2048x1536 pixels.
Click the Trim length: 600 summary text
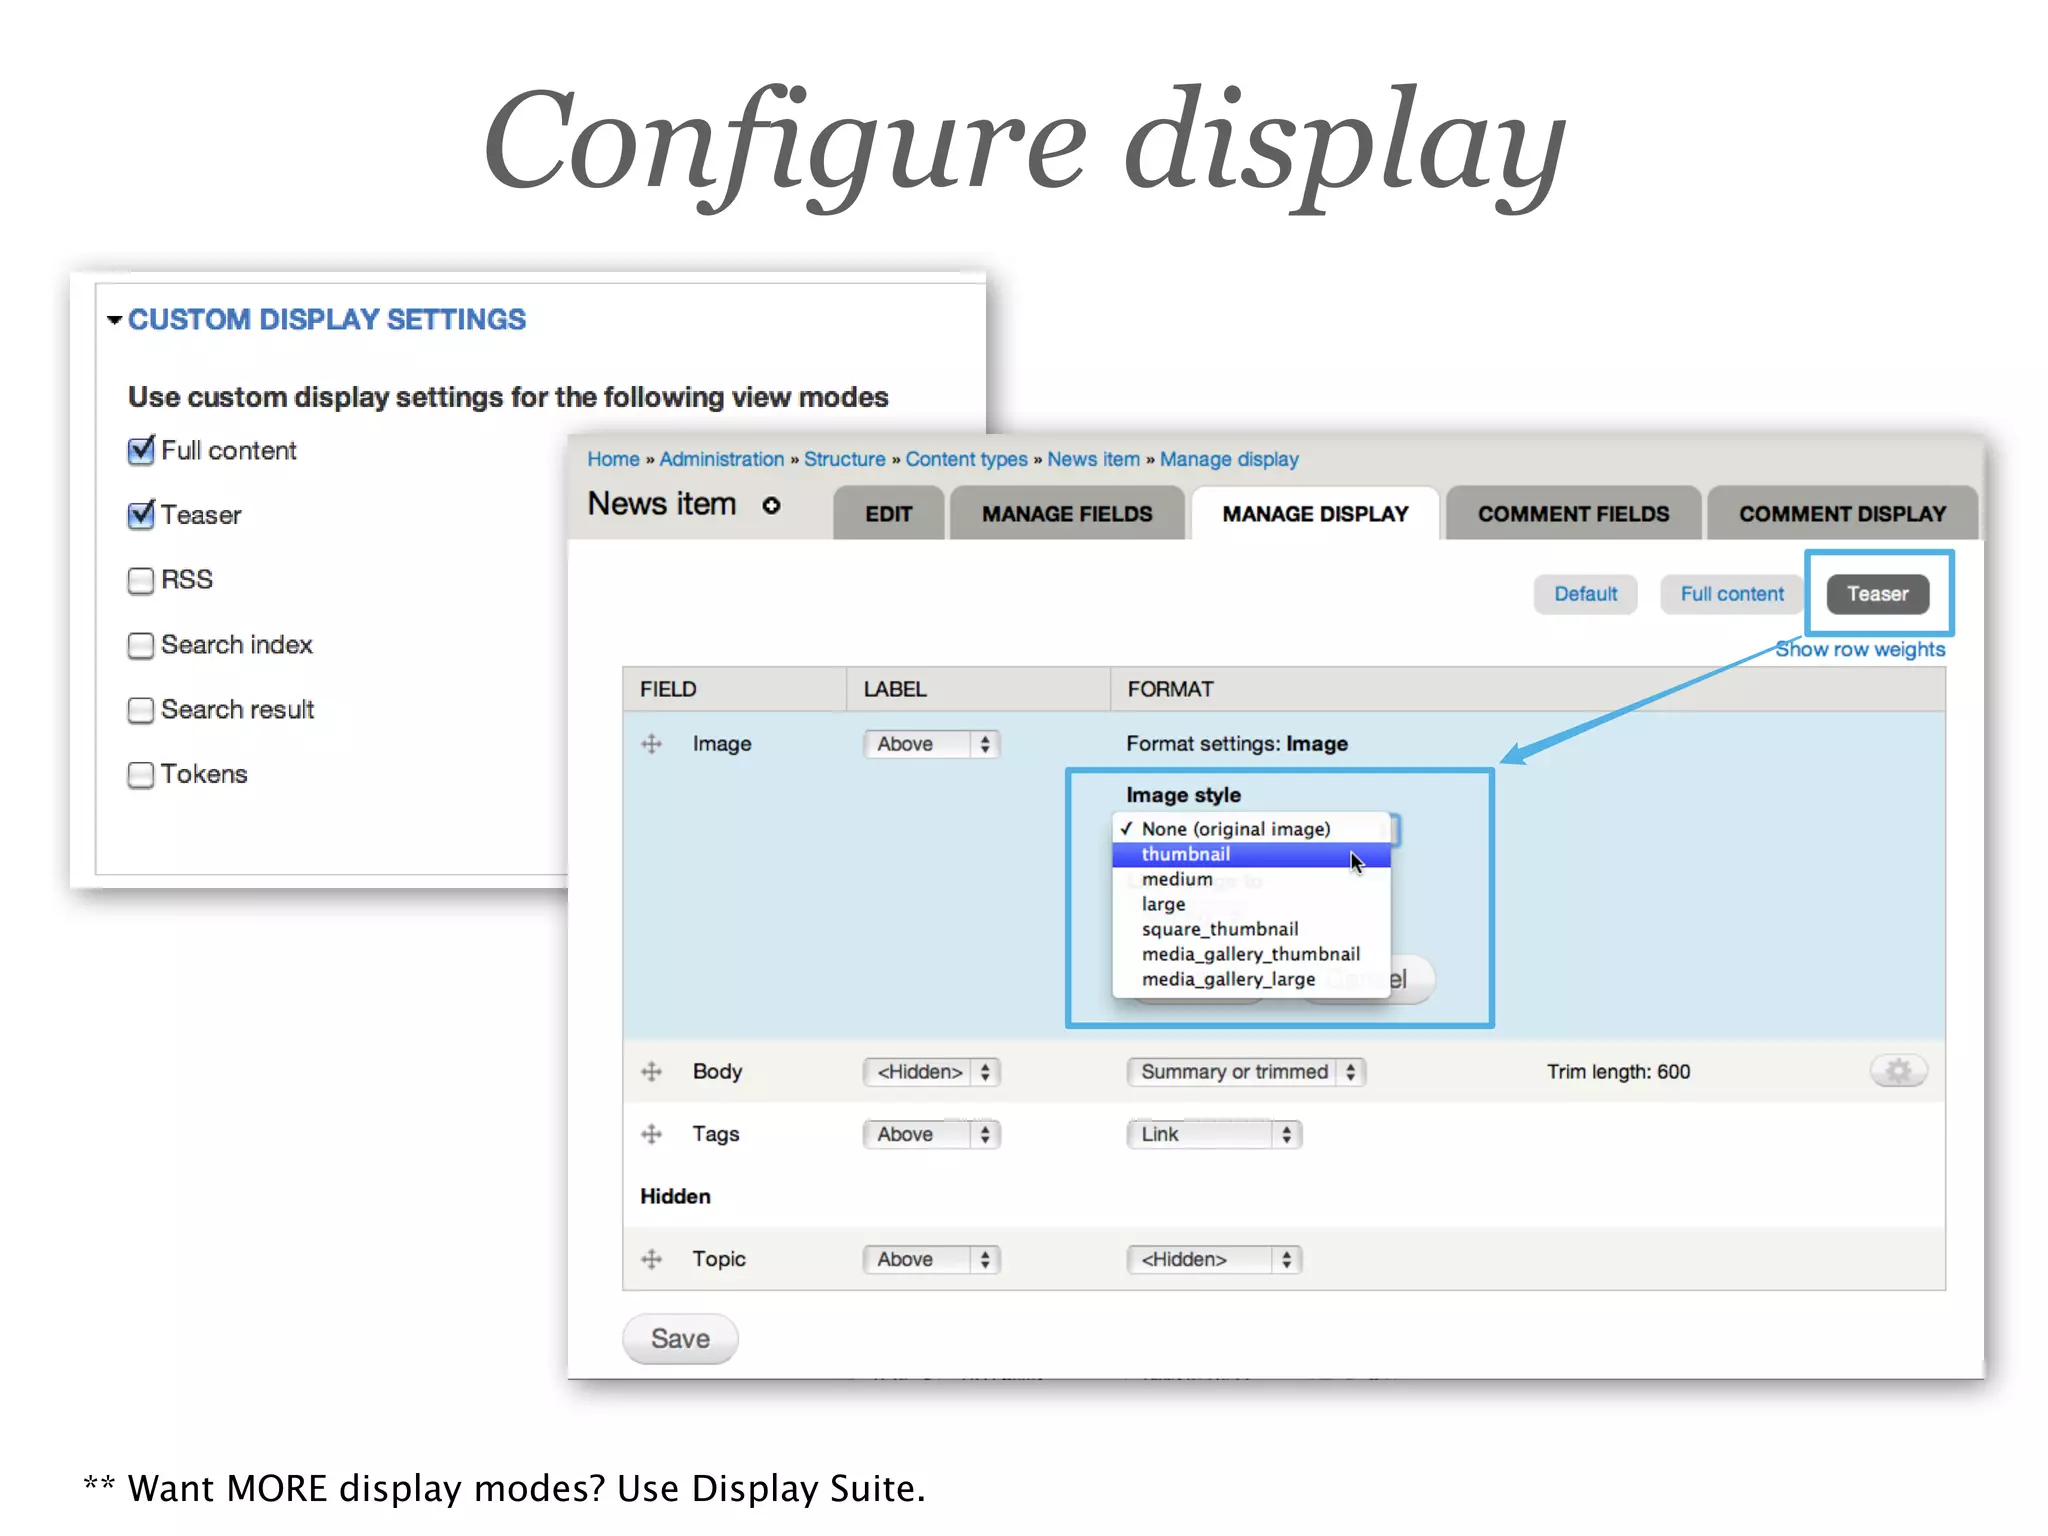[x=1618, y=1071]
